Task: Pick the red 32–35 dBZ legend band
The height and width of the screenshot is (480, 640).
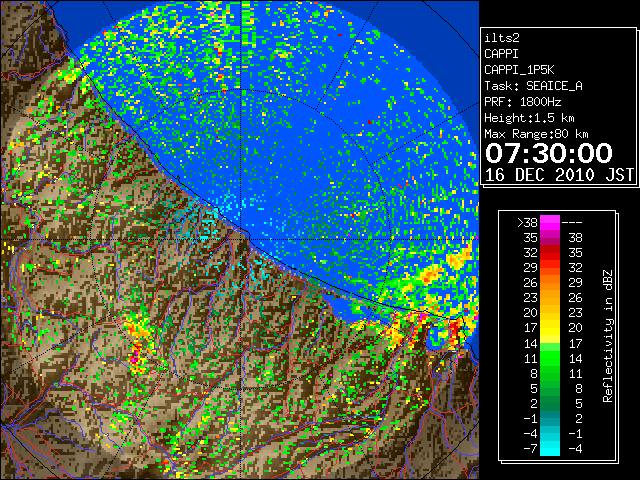Action: tap(550, 253)
